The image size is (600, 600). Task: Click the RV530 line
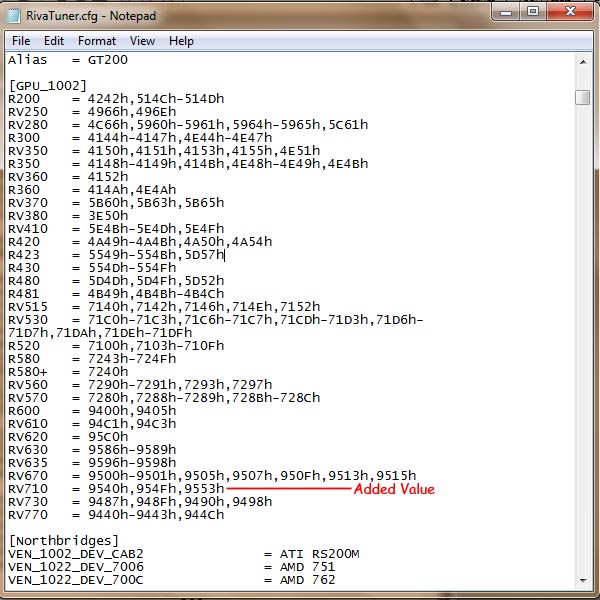[x=216, y=320]
